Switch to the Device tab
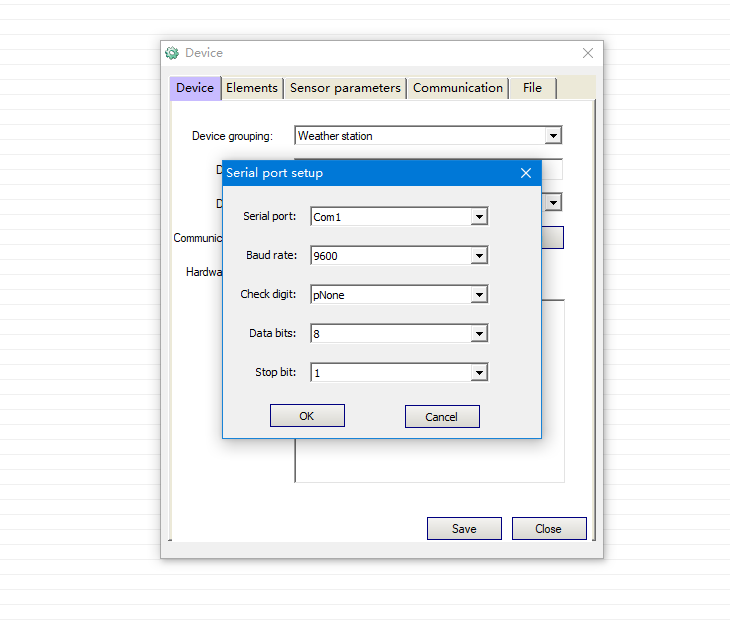 (x=195, y=88)
